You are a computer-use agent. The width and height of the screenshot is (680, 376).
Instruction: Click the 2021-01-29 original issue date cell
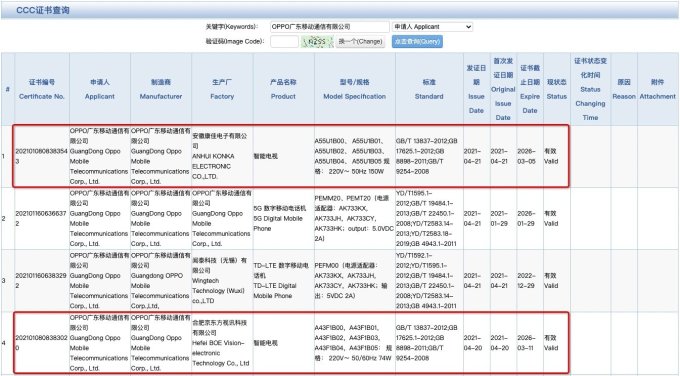coord(503,219)
